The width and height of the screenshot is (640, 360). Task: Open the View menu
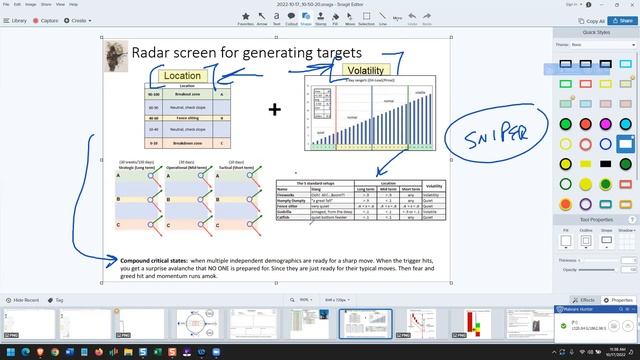point(60,4)
